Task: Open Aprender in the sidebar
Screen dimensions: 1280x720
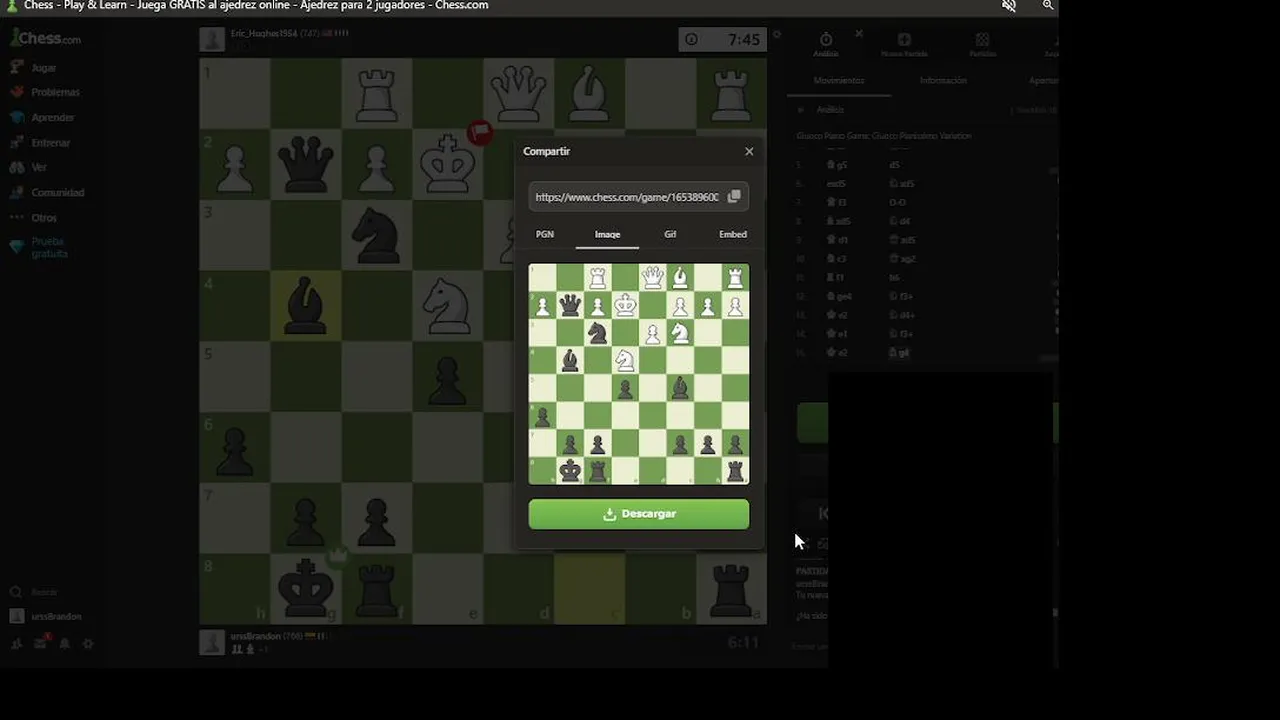Action: point(43,117)
